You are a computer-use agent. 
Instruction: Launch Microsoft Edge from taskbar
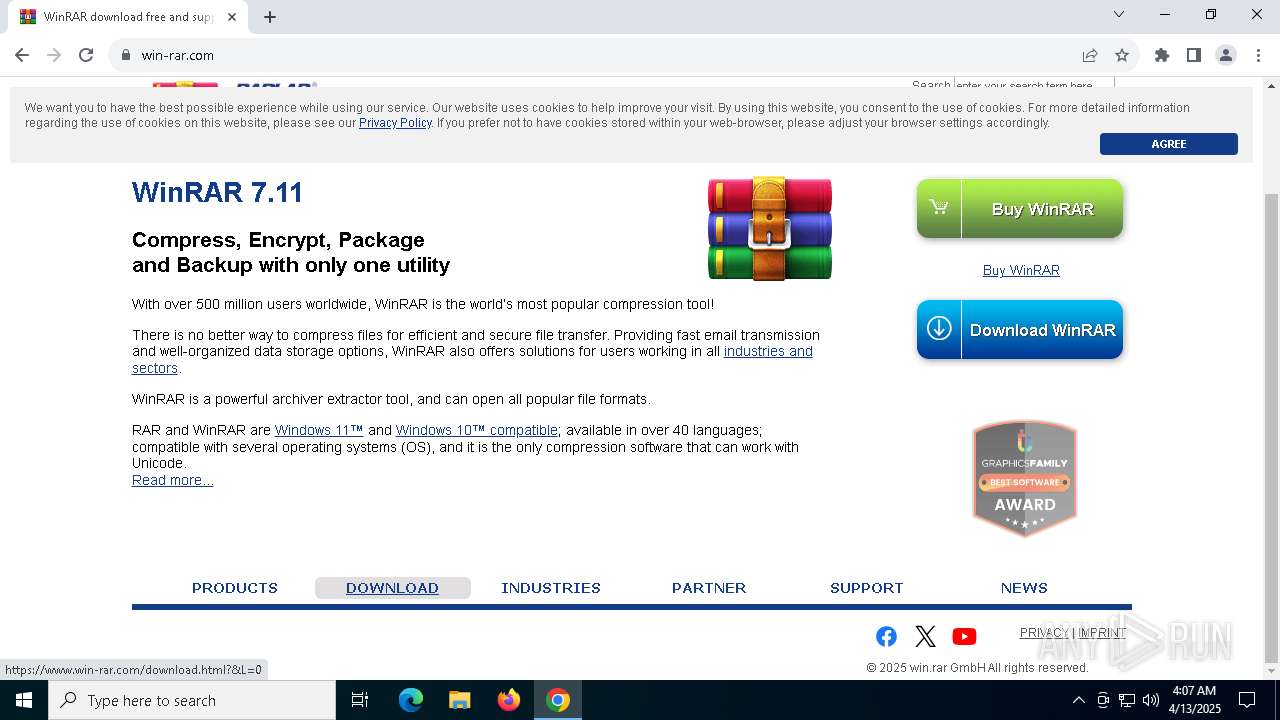pyautogui.click(x=411, y=700)
